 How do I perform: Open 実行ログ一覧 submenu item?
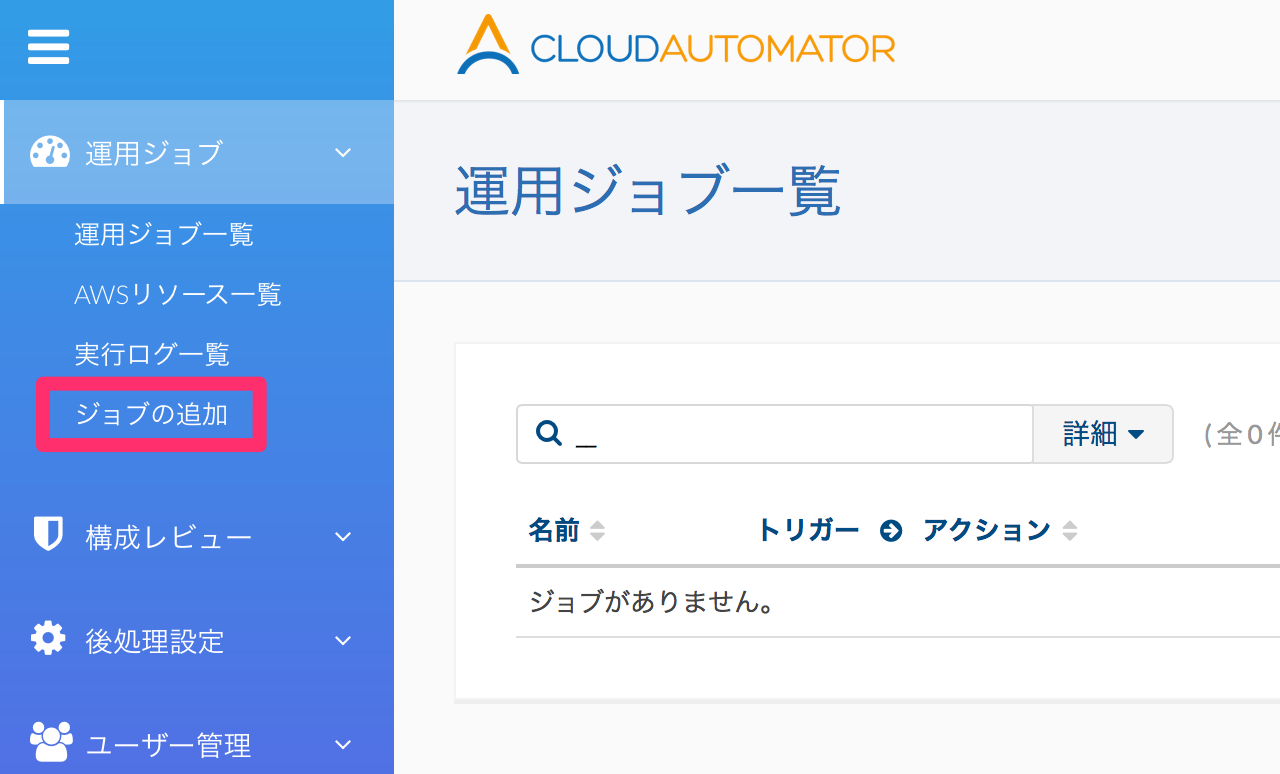(x=152, y=354)
